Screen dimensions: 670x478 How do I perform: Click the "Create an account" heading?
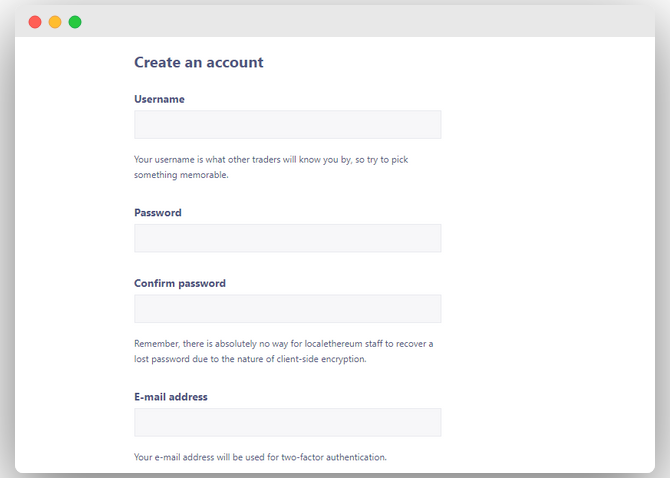(199, 62)
